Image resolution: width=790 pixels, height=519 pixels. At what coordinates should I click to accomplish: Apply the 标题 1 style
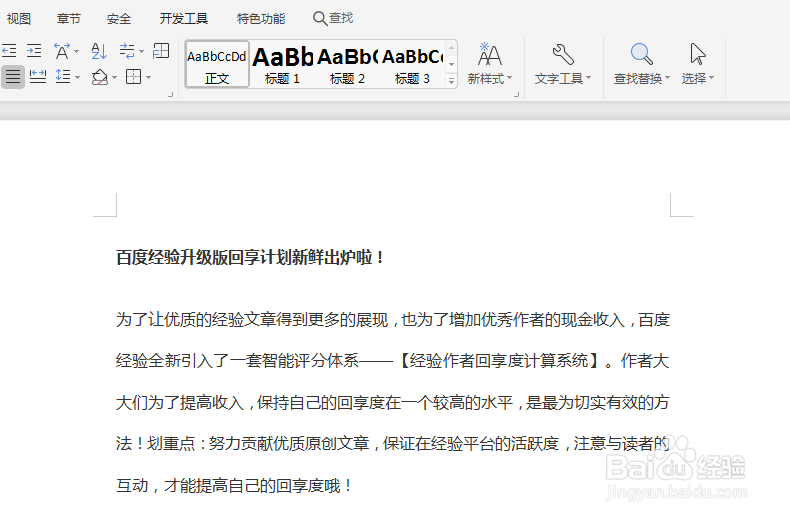pyautogui.click(x=283, y=64)
